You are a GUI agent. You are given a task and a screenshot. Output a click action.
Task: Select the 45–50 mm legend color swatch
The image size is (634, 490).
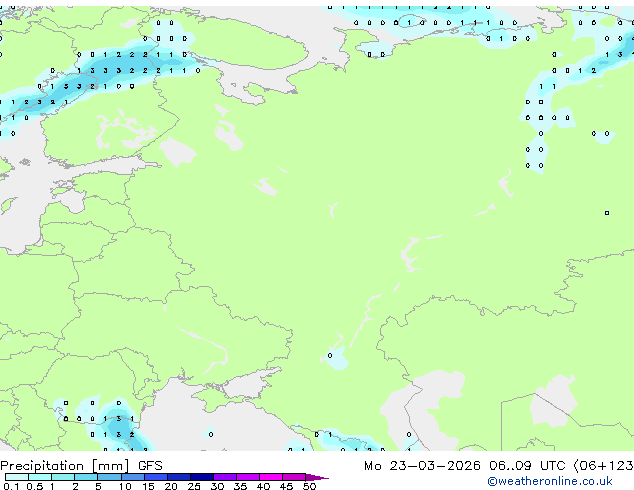(x=294, y=477)
